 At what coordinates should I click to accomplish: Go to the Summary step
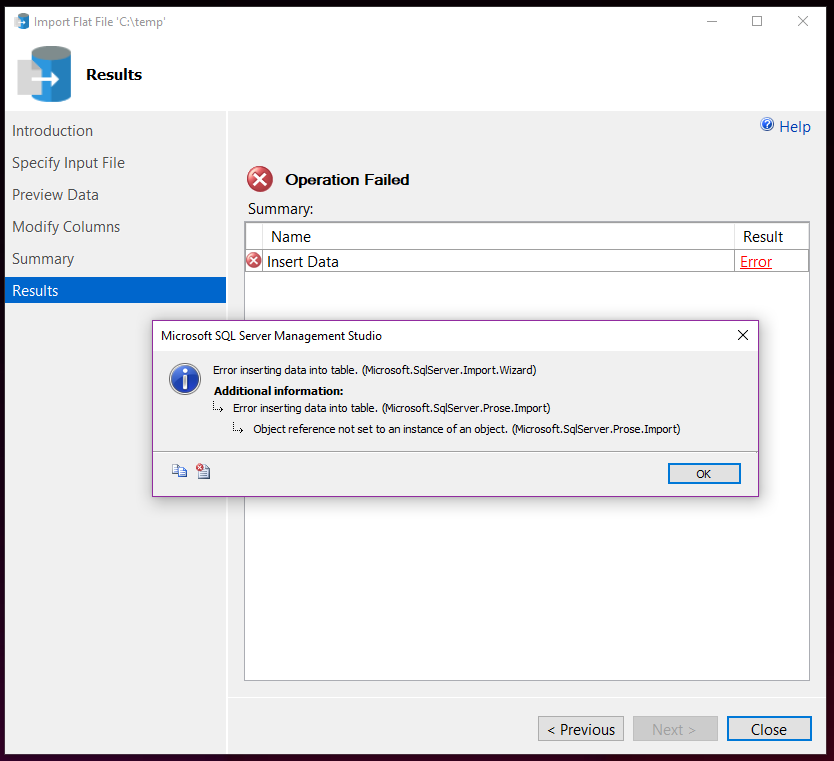coord(43,259)
